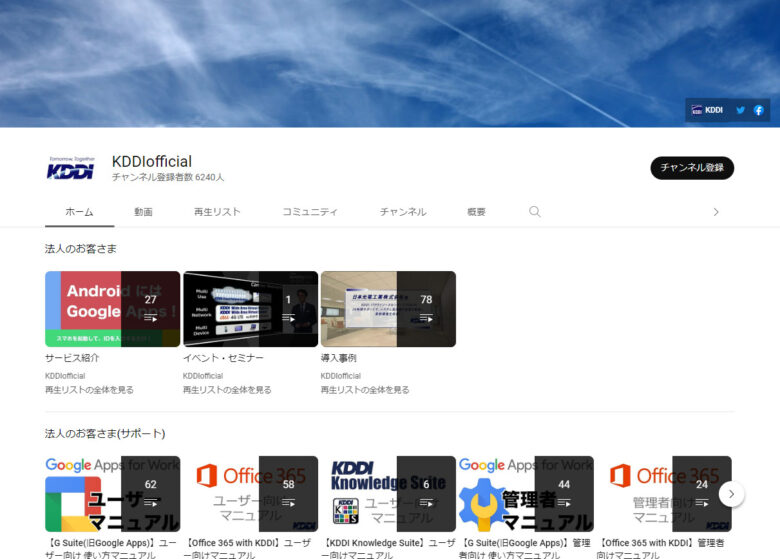The width and height of the screenshot is (780, 559).
Task: Click the 【KDDI Knowledge Suite】ユーザー向けマニュアル title
Action: point(388,549)
